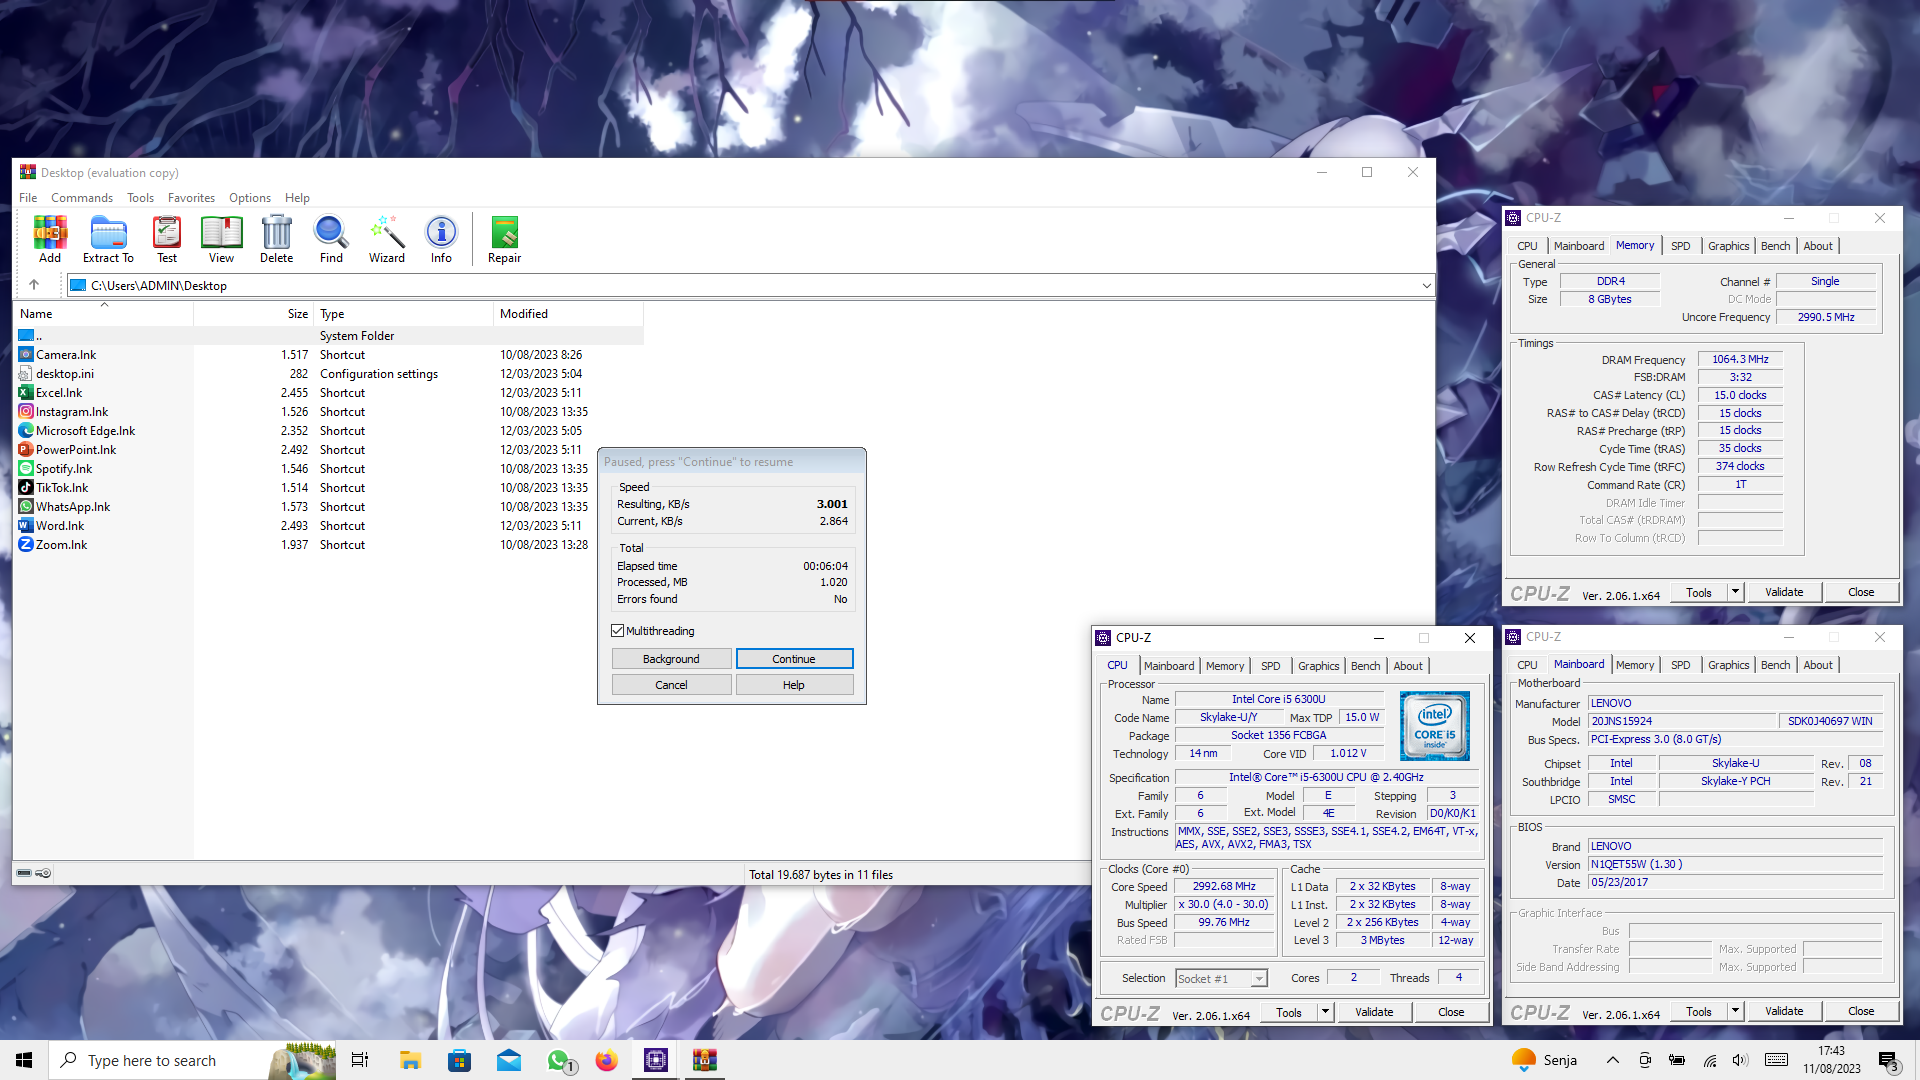Image resolution: width=1920 pixels, height=1080 pixels.
Task: Open the Task View taskbar icon
Action: click(x=360, y=1060)
